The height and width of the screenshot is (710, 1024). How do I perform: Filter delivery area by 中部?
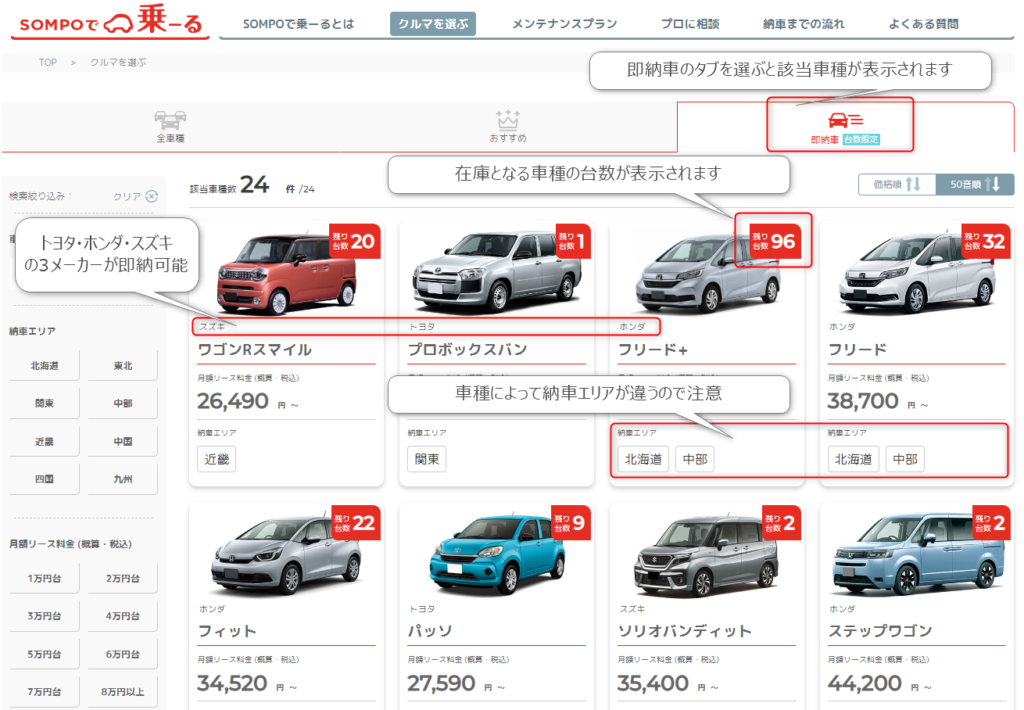123,404
